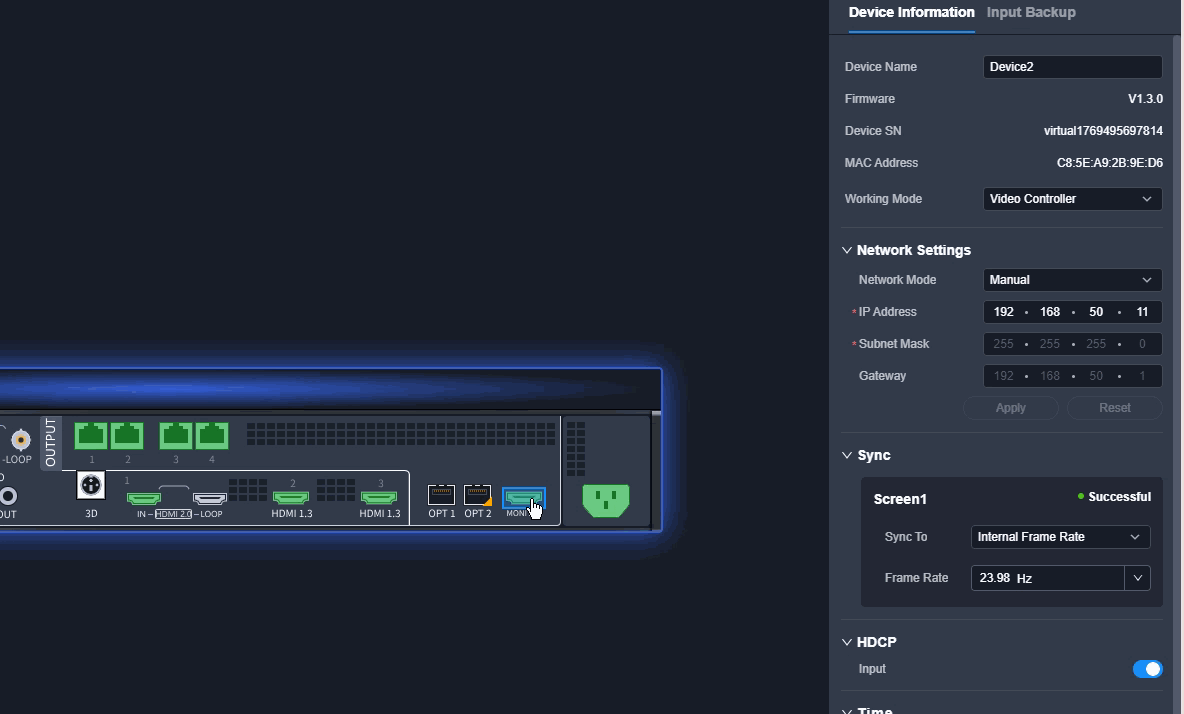
Task: Select Ethernet output port 1
Action: click(91, 435)
